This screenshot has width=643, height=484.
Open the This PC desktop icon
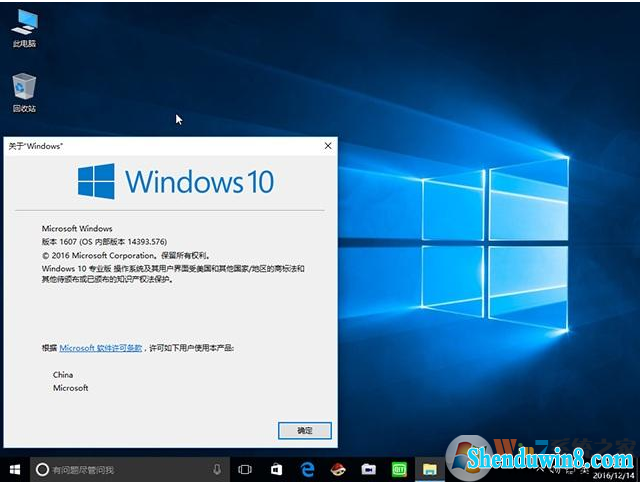(x=24, y=28)
